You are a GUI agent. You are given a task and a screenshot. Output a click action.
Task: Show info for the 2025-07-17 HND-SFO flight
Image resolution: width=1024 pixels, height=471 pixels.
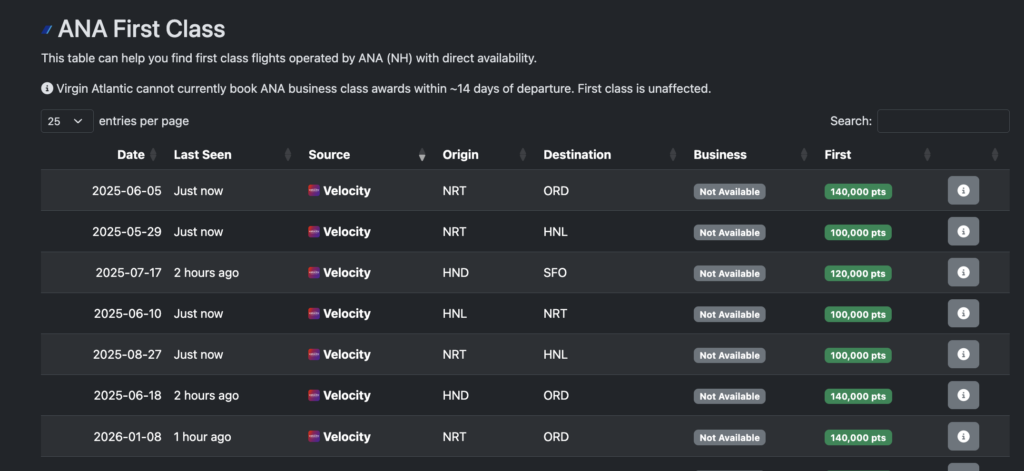pos(963,272)
